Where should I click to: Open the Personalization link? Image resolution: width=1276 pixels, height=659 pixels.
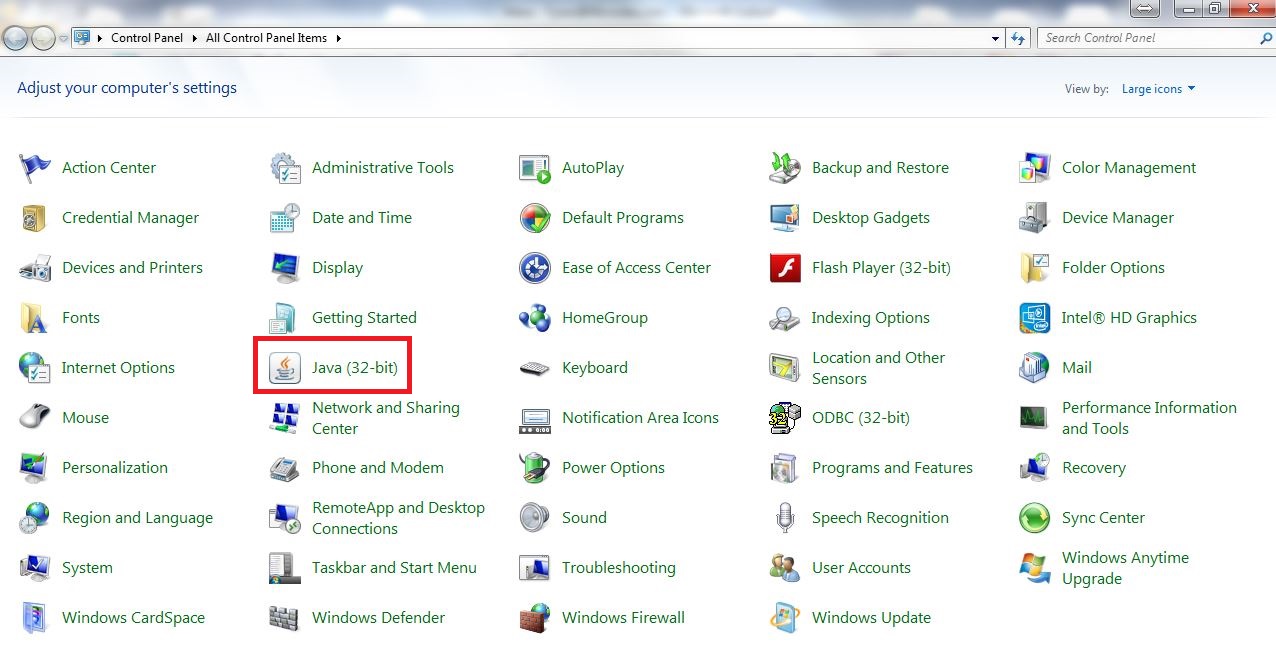pos(115,468)
